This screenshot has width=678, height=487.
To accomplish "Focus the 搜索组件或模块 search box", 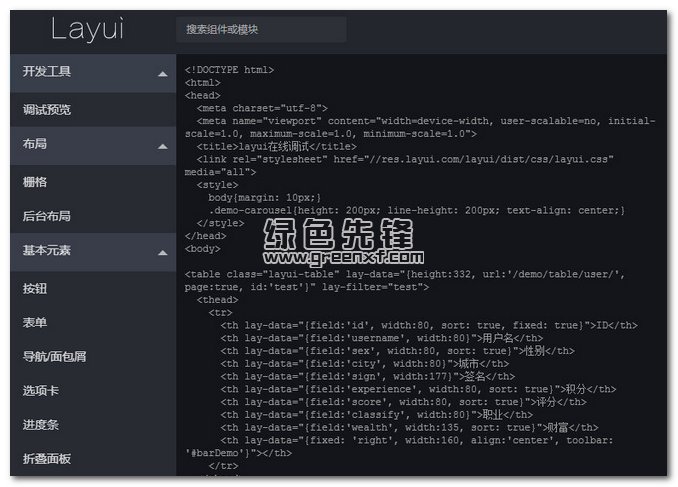I will click(x=261, y=29).
